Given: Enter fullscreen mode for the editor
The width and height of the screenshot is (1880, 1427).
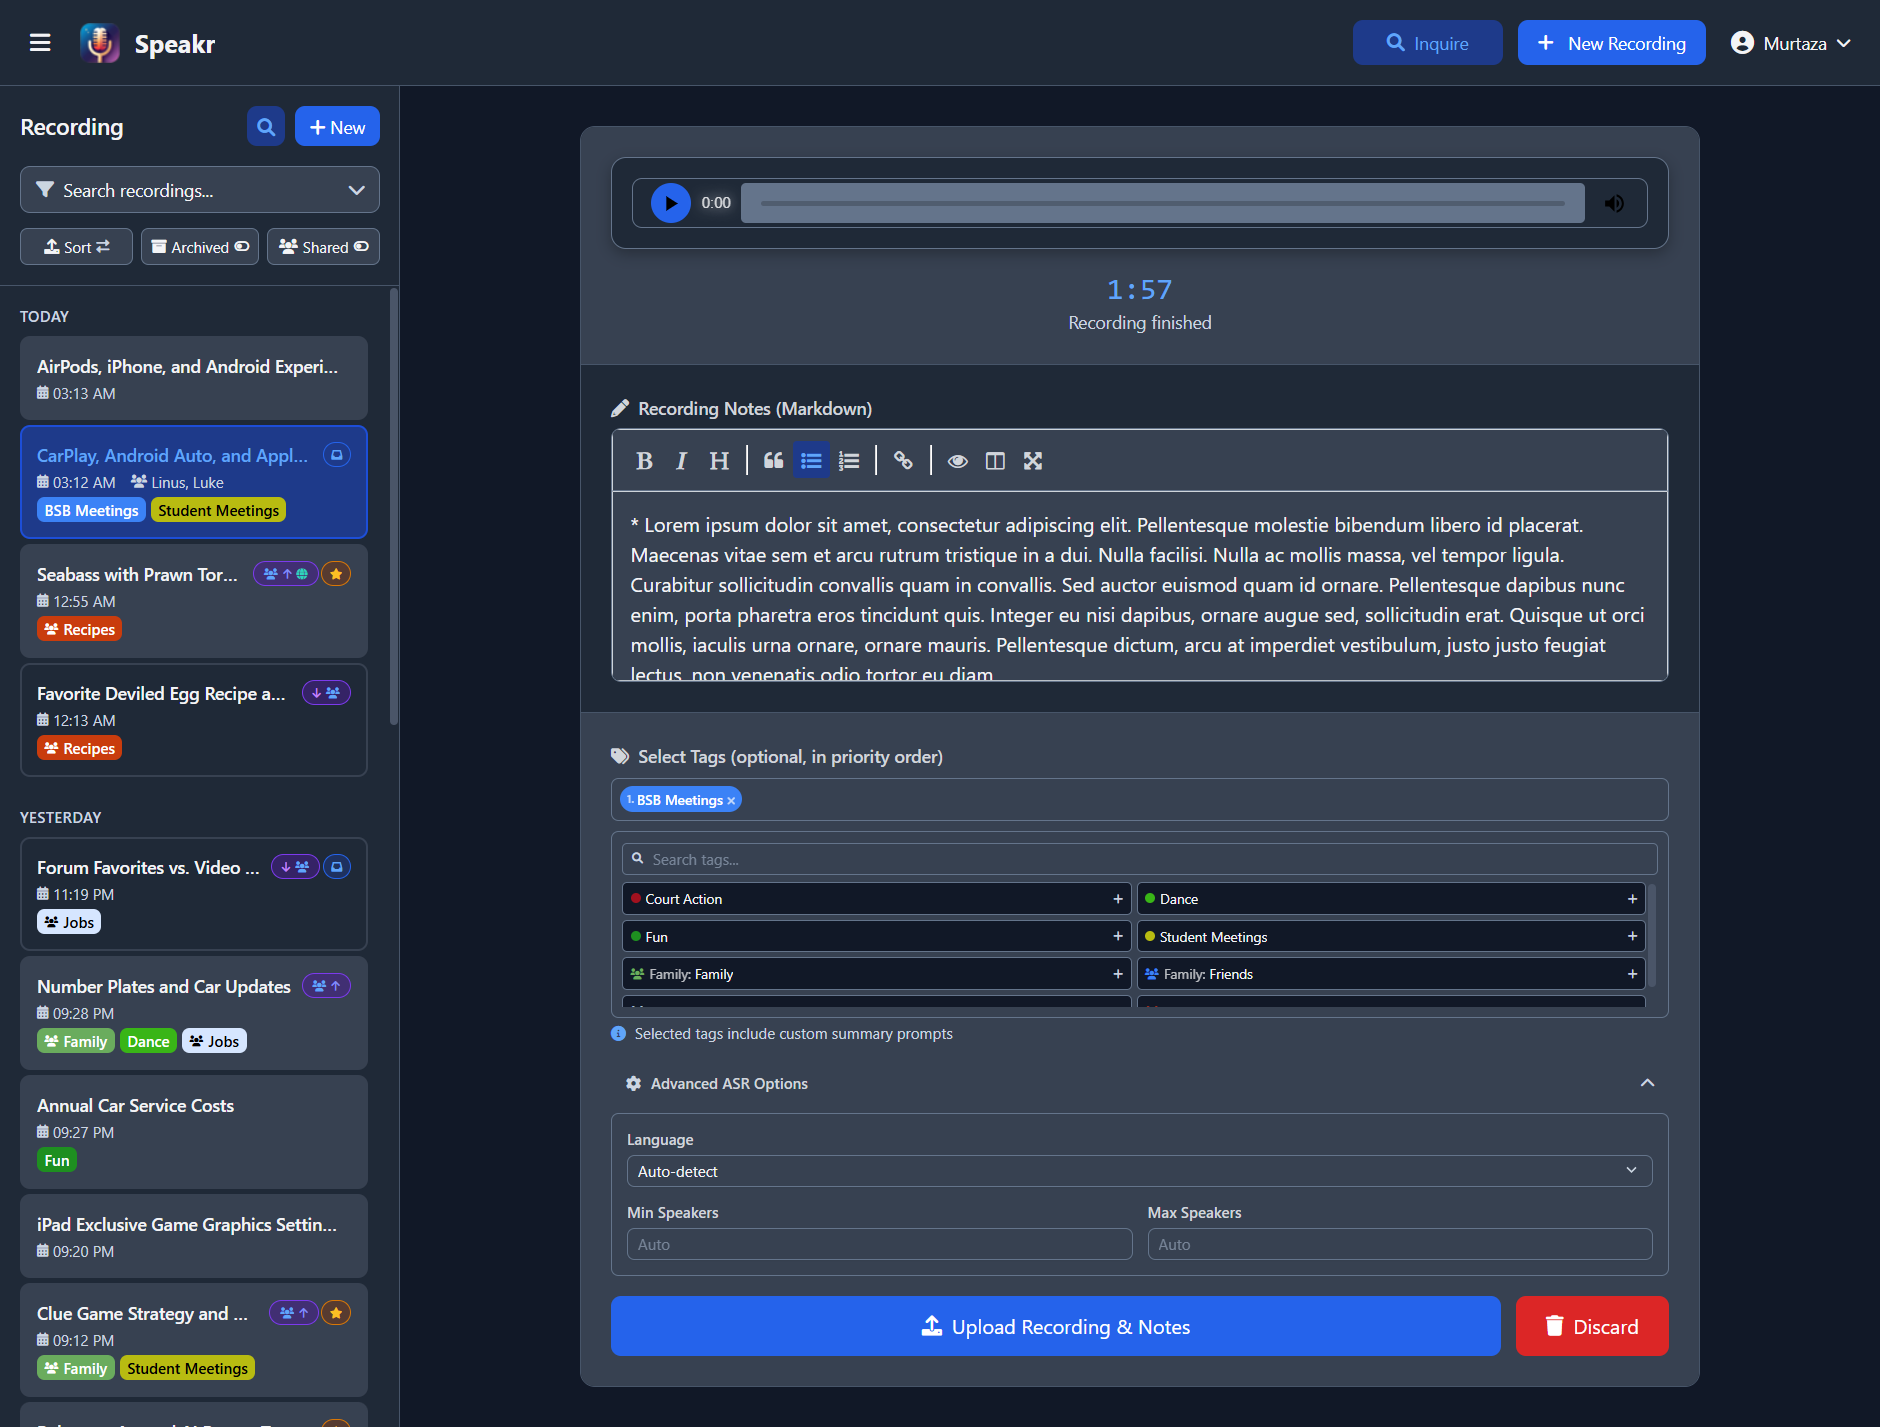Looking at the screenshot, I should 1033,461.
